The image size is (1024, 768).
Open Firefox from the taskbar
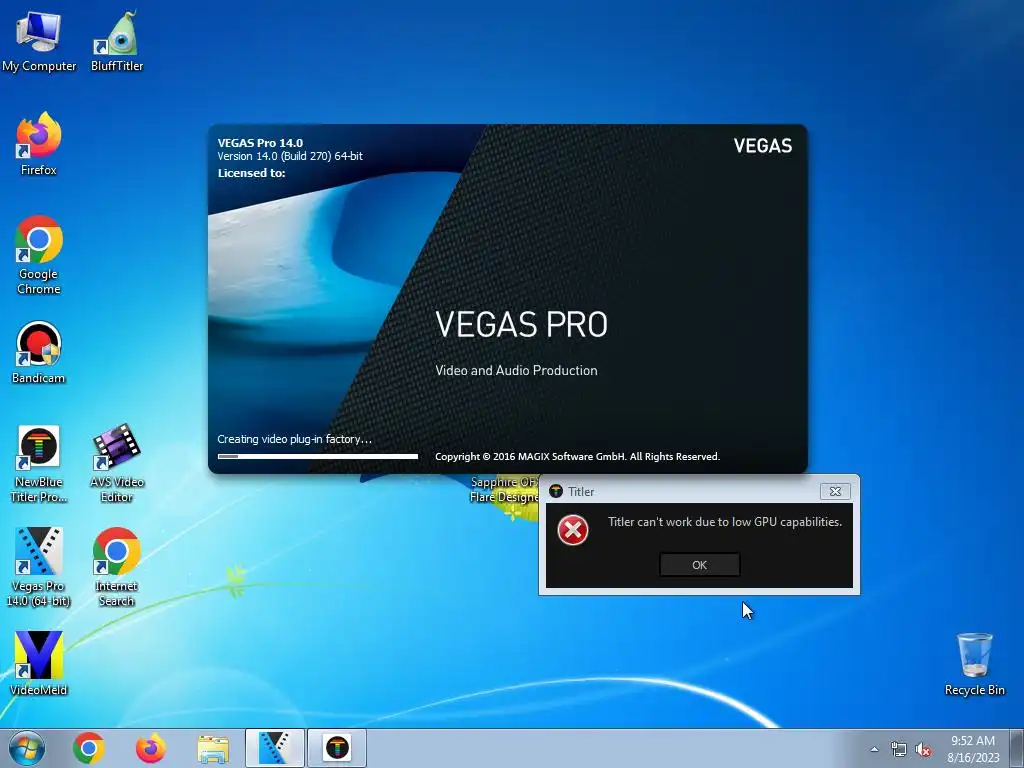tap(150, 748)
